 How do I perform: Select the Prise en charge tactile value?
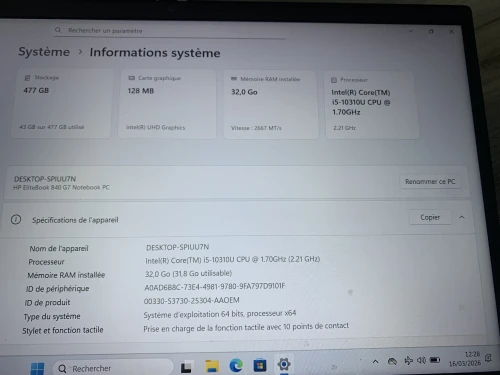pyautogui.click(x=246, y=327)
